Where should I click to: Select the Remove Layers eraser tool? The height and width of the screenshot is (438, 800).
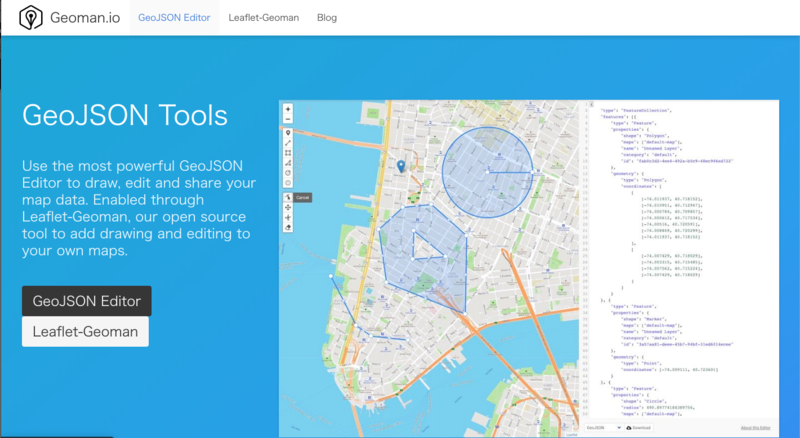click(x=288, y=228)
